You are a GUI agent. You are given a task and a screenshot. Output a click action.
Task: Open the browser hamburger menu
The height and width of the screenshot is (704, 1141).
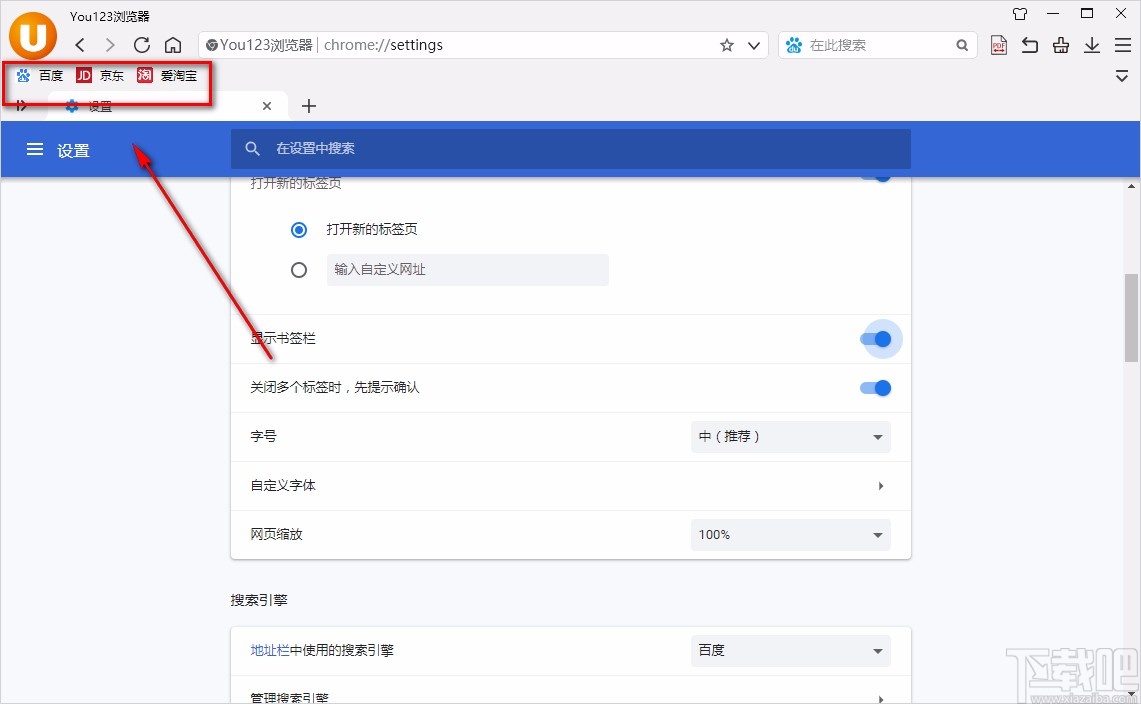1122,45
